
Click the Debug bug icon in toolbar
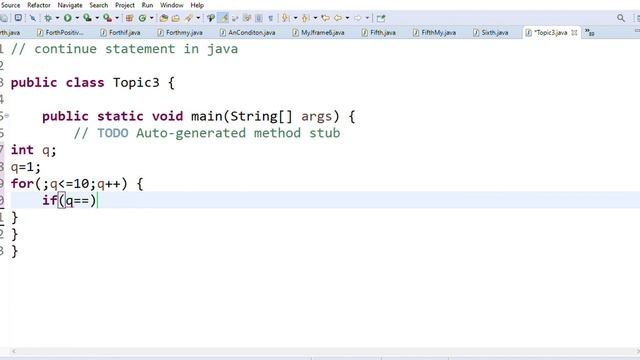click(x=48, y=18)
